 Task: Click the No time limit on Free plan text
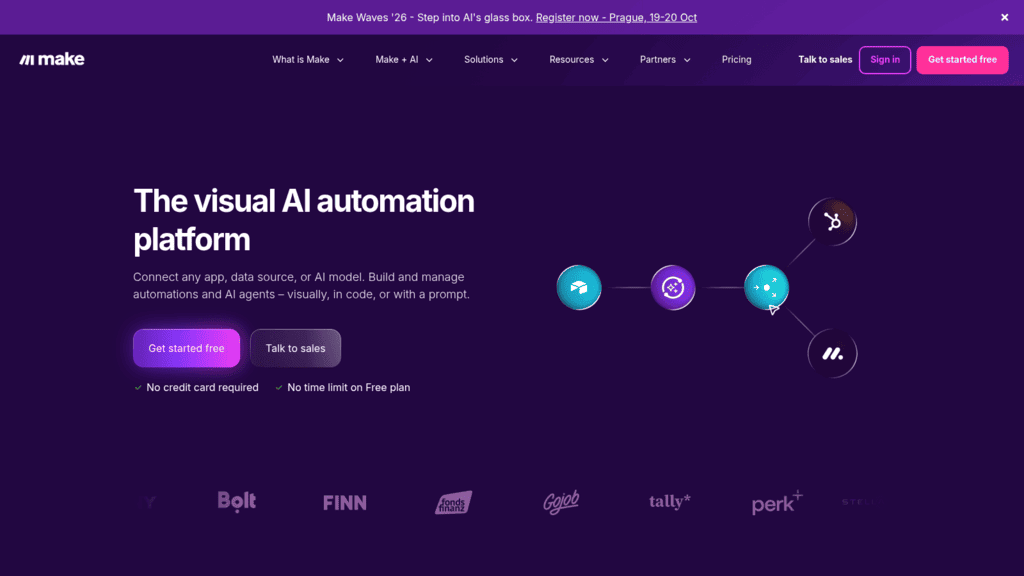[349, 387]
